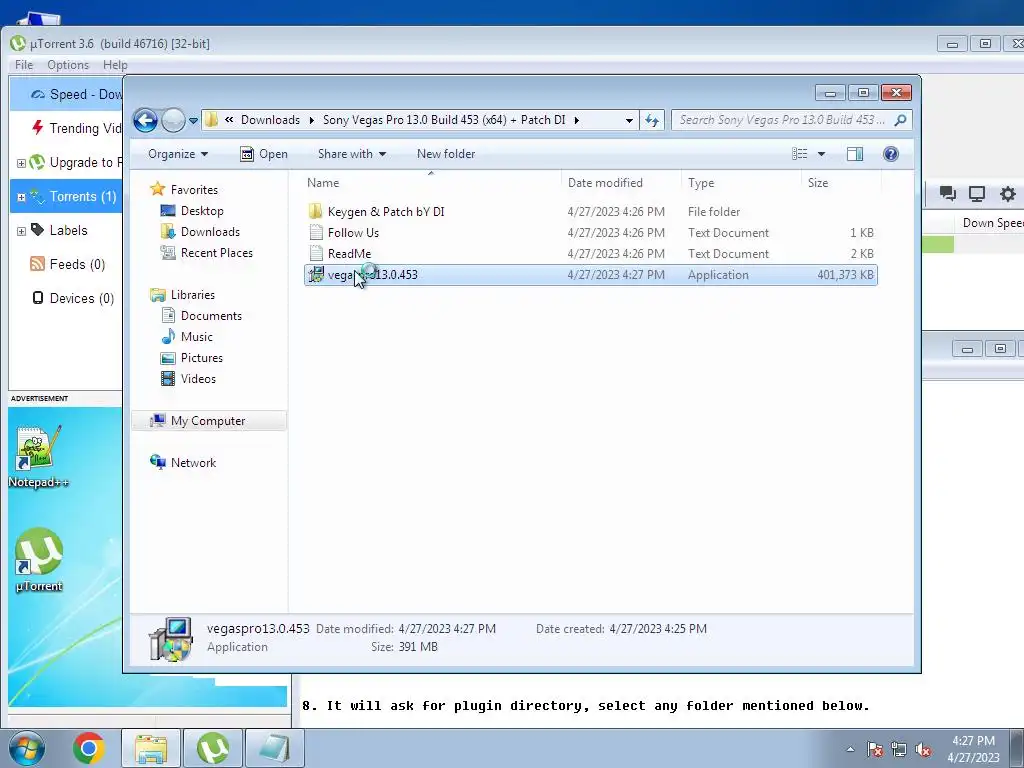Screen dimensions: 1024x768
Task: Sort by the Name column header
Action: pos(431,183)
